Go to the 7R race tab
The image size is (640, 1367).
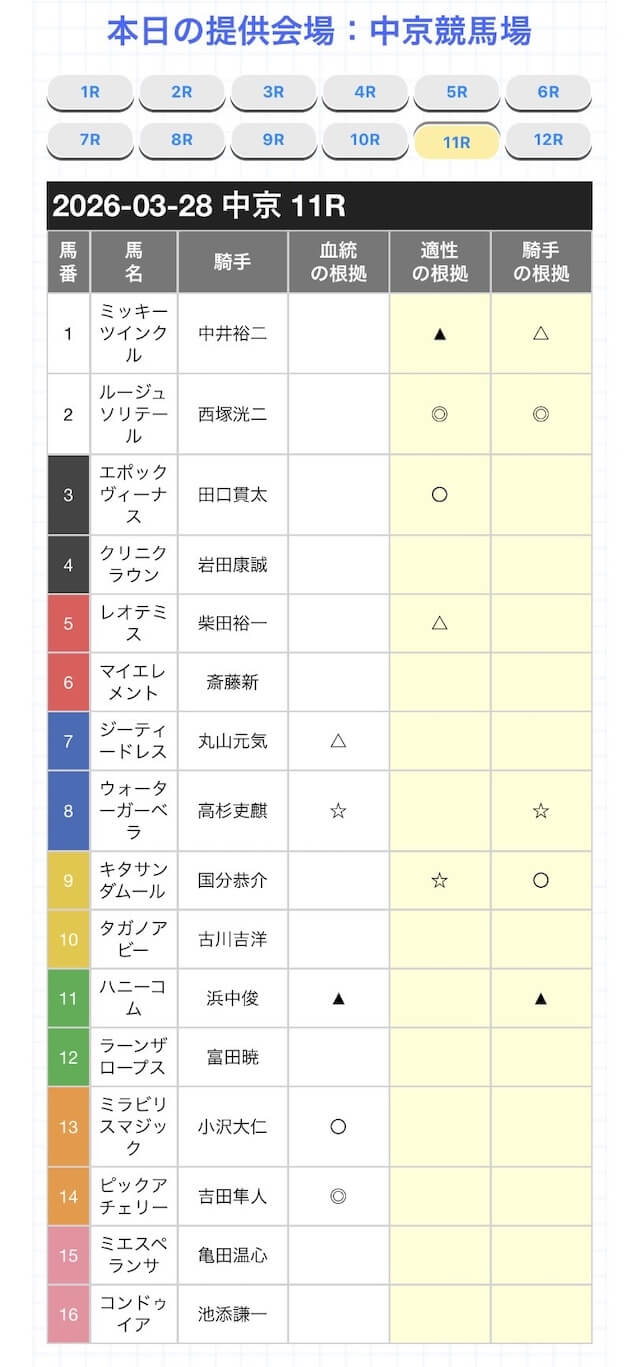tap(90, 140)
